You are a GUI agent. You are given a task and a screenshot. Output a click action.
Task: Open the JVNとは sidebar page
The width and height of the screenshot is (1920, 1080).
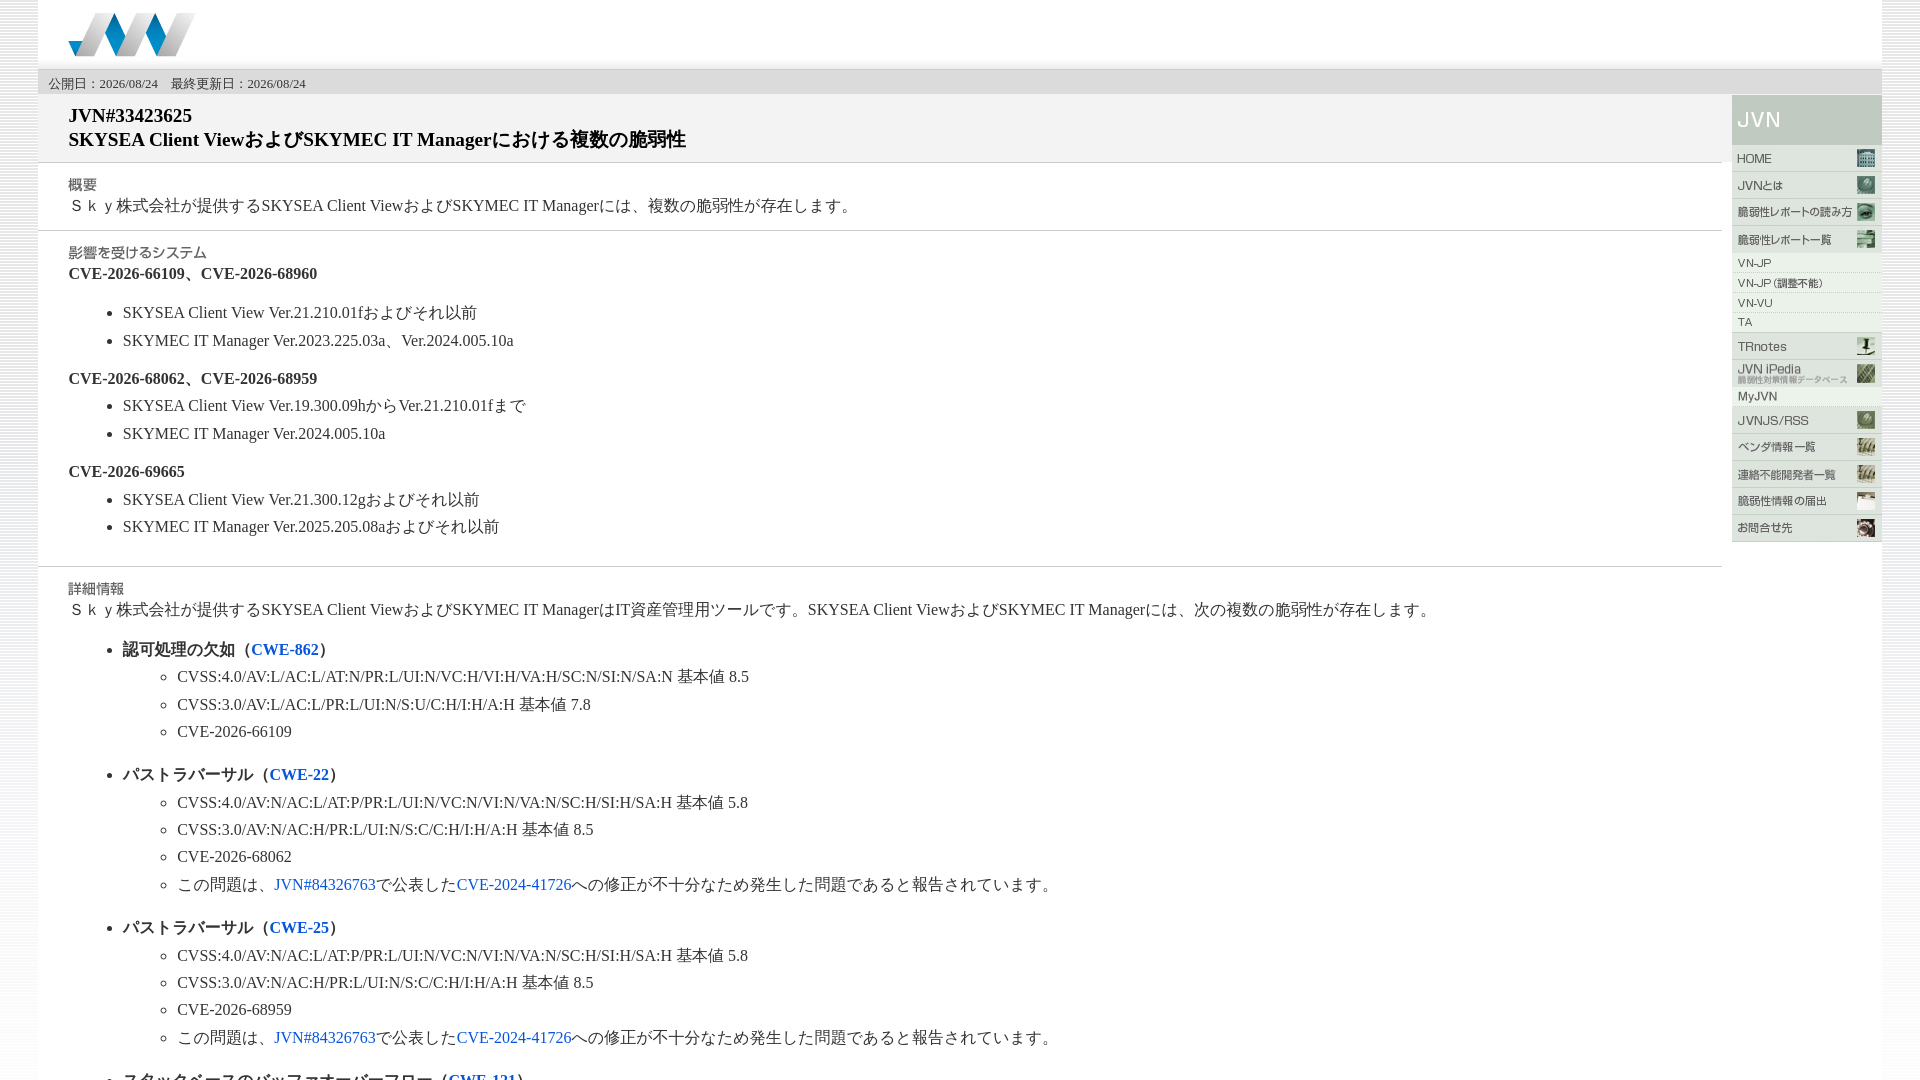tap(1806, 185)
